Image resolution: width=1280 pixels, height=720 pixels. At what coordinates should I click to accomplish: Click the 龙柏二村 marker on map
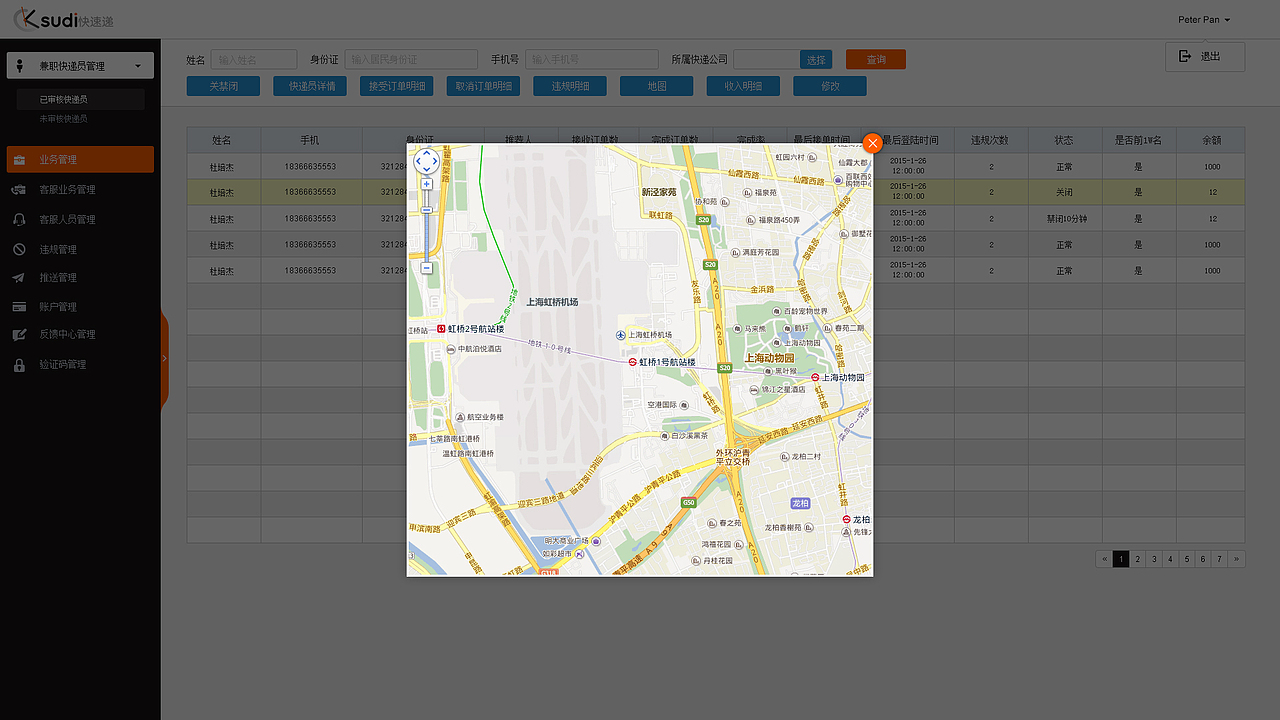(x=784, y=456)
